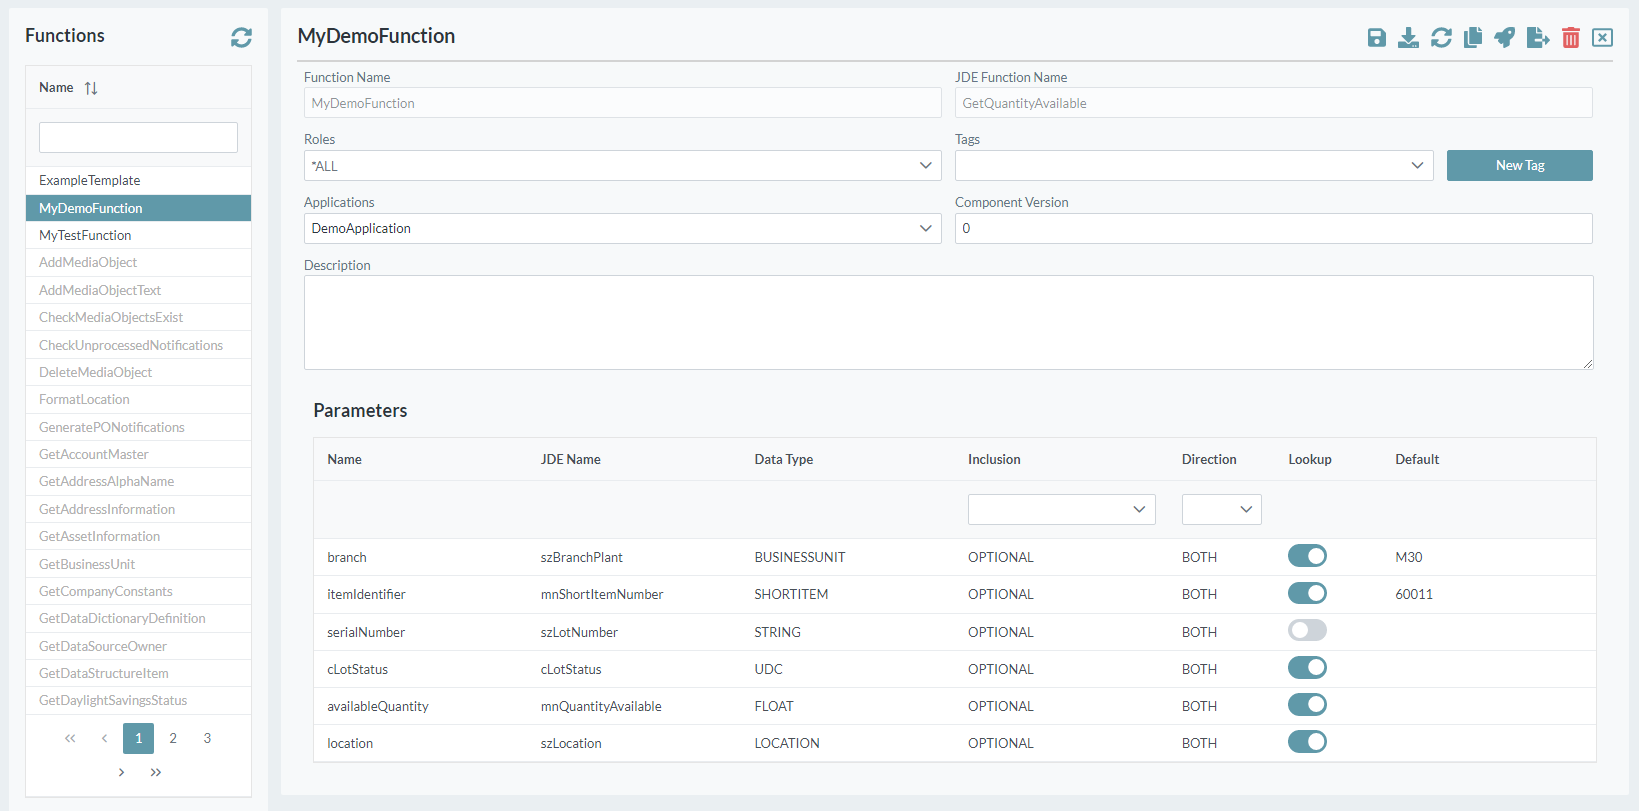Screen dimensions: 1639x811
Task: Click the download icon in header toolbar
Action: pyautogui.click(x=1408, y=38)
